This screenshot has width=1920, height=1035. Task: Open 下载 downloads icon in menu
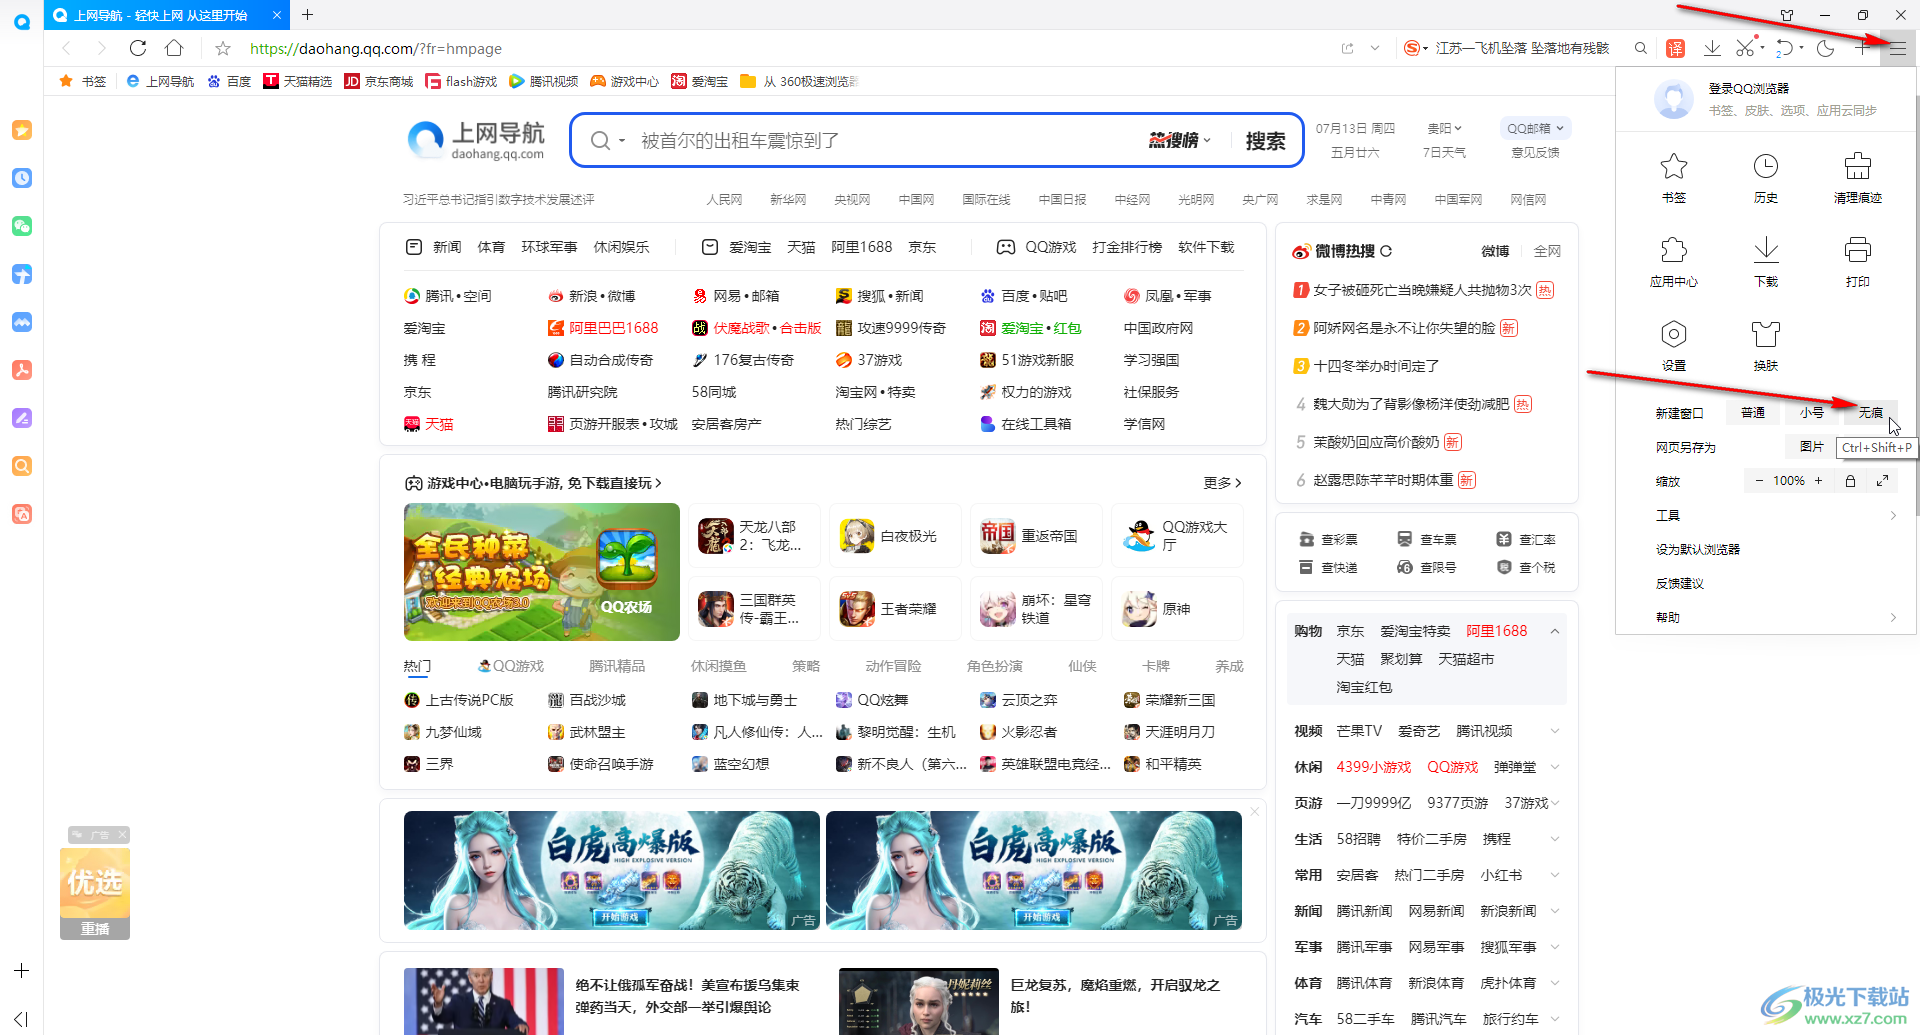coord(1765,262)
